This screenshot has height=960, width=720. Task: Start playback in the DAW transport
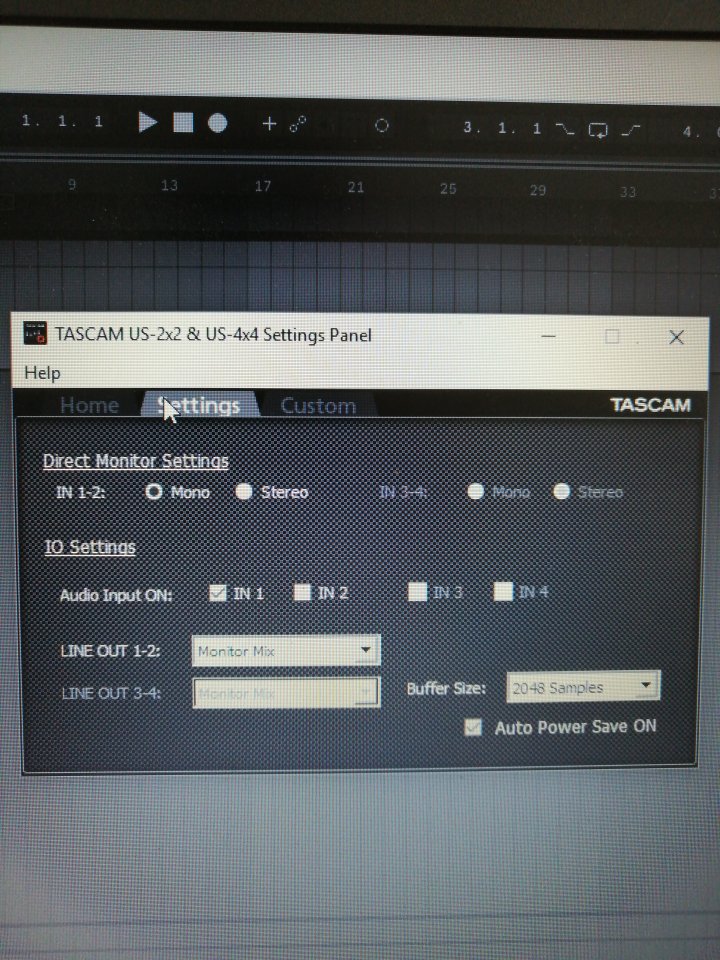(x=148, y=122)
